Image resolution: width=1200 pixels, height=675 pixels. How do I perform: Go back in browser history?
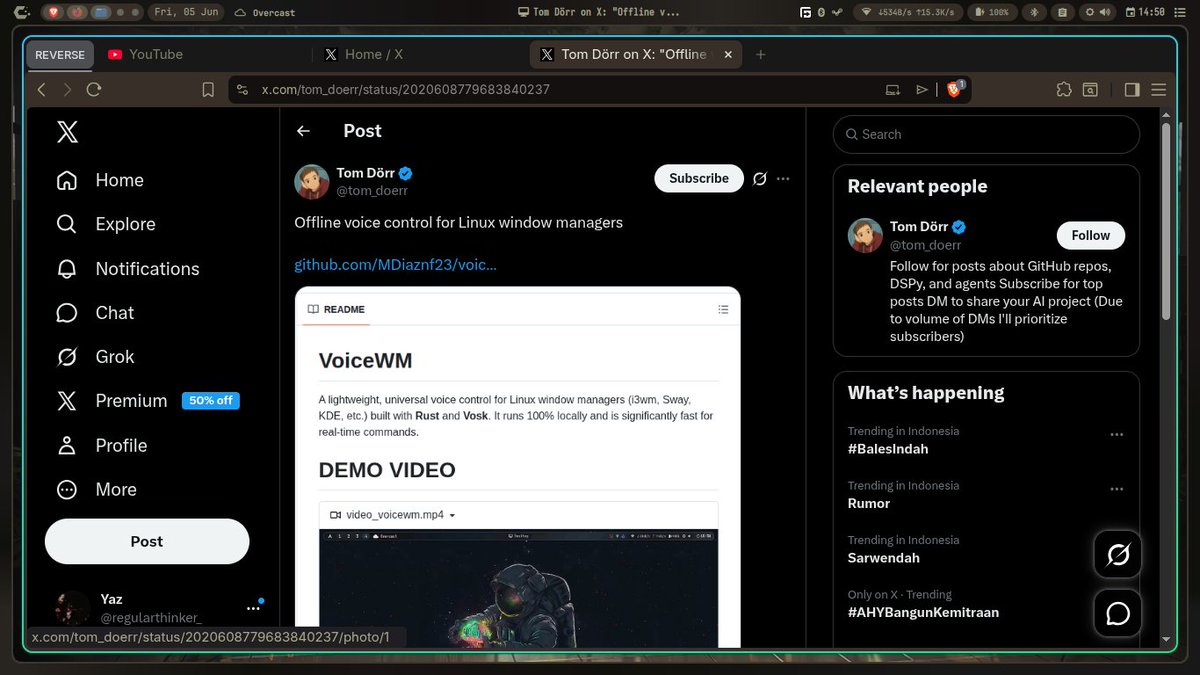(42, 89)
